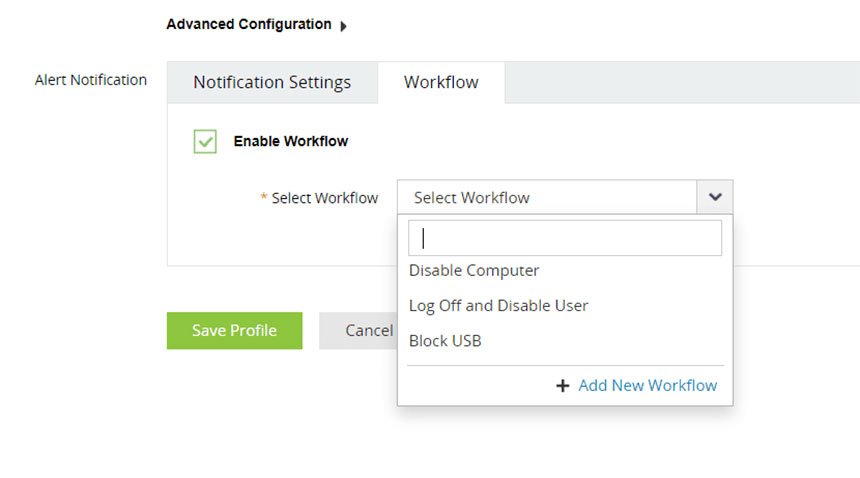This screenshot has width=860, height=478.
Task: Expand the Advanced Configuration arrow
Action: tap(344, 26)
